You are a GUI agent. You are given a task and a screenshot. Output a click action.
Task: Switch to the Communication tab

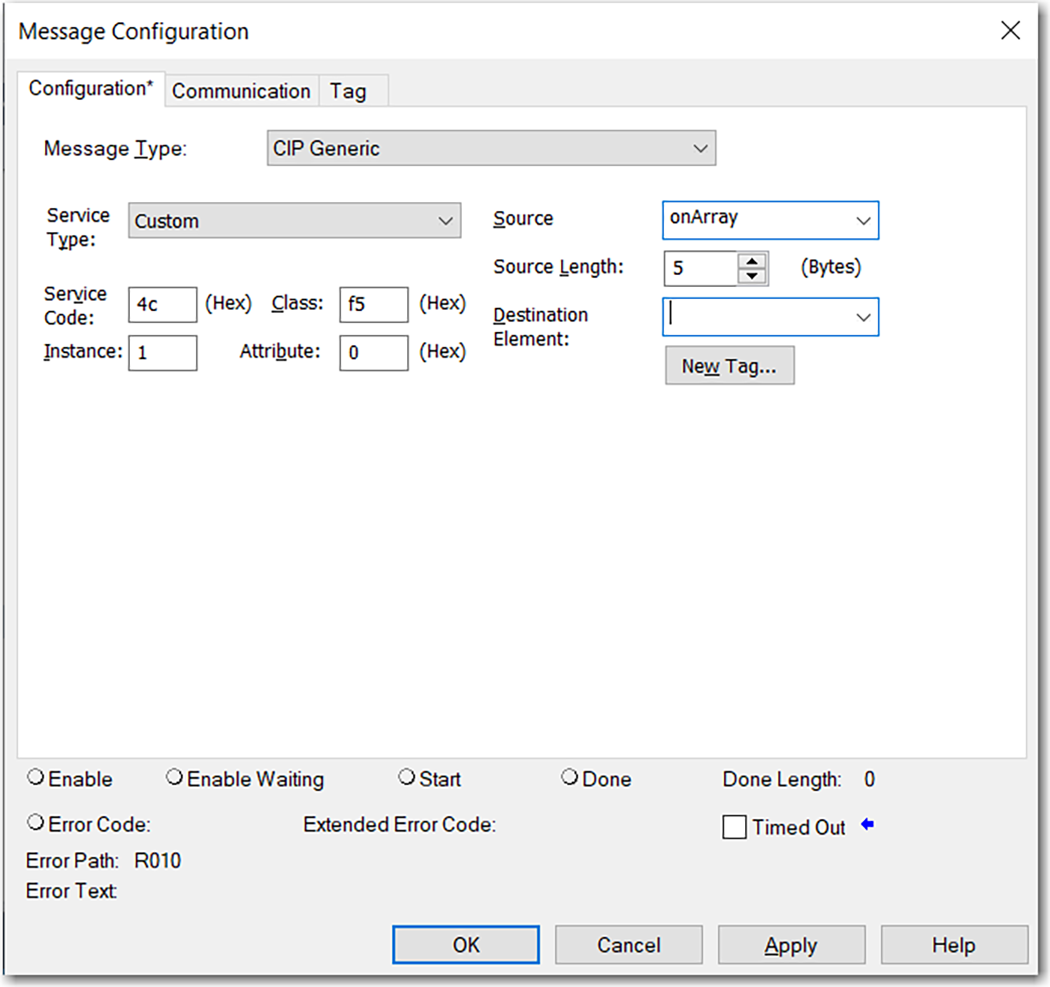(241, 90)
